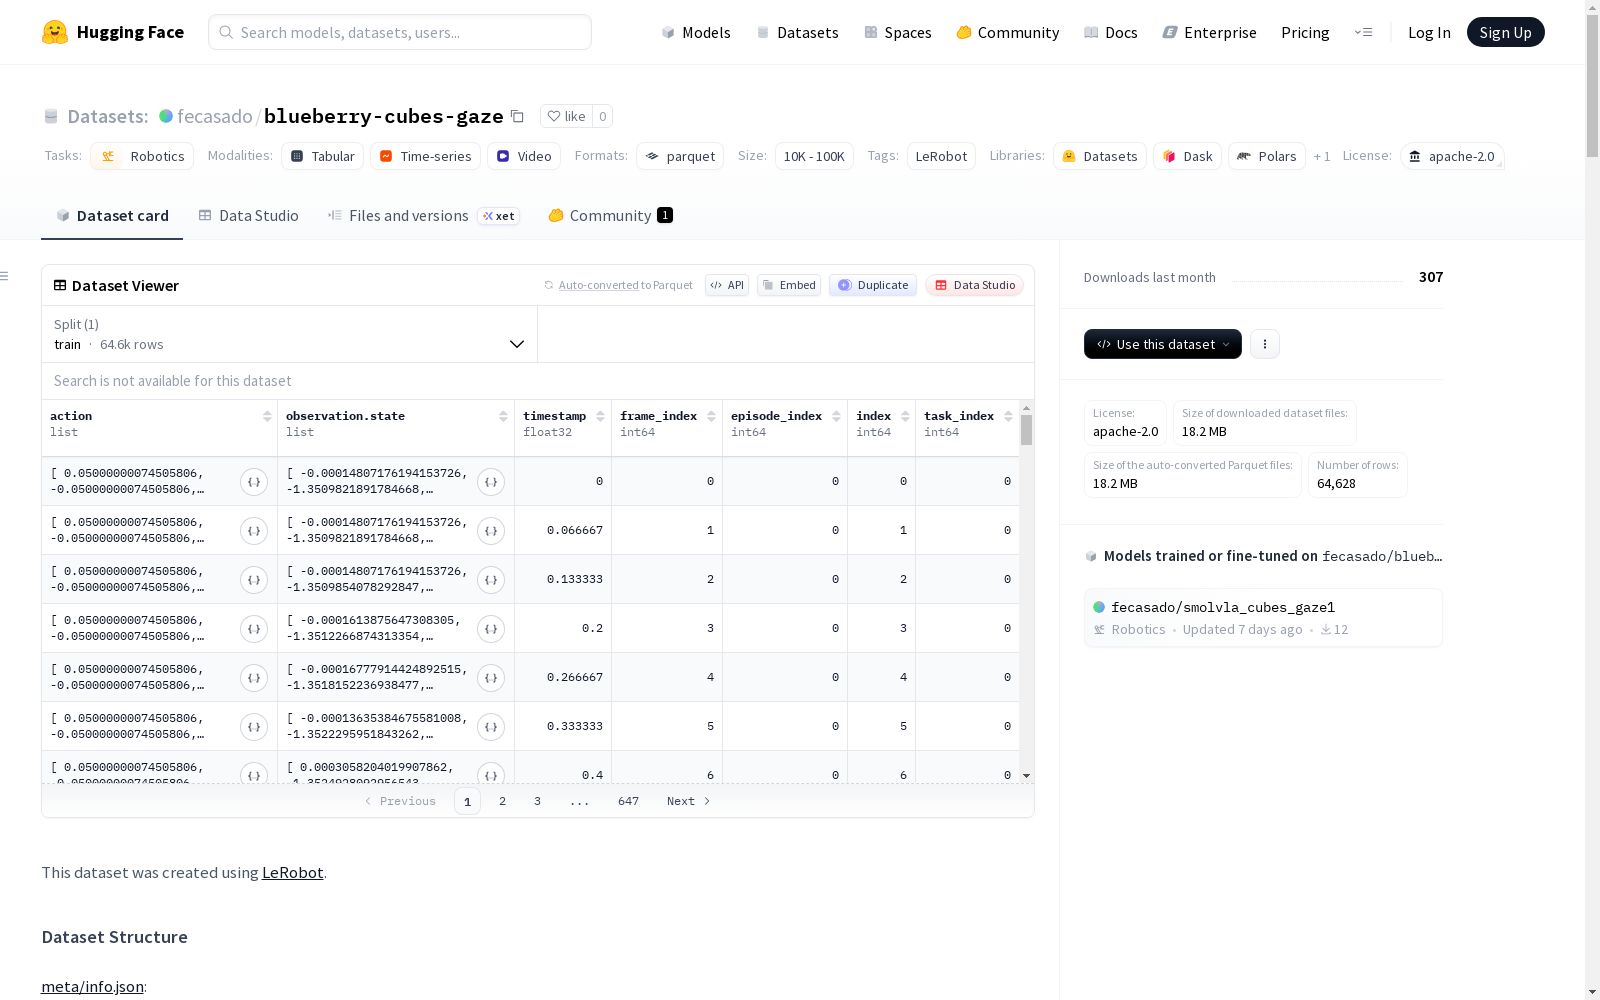Go to page 2 of the table

point(502,801)
